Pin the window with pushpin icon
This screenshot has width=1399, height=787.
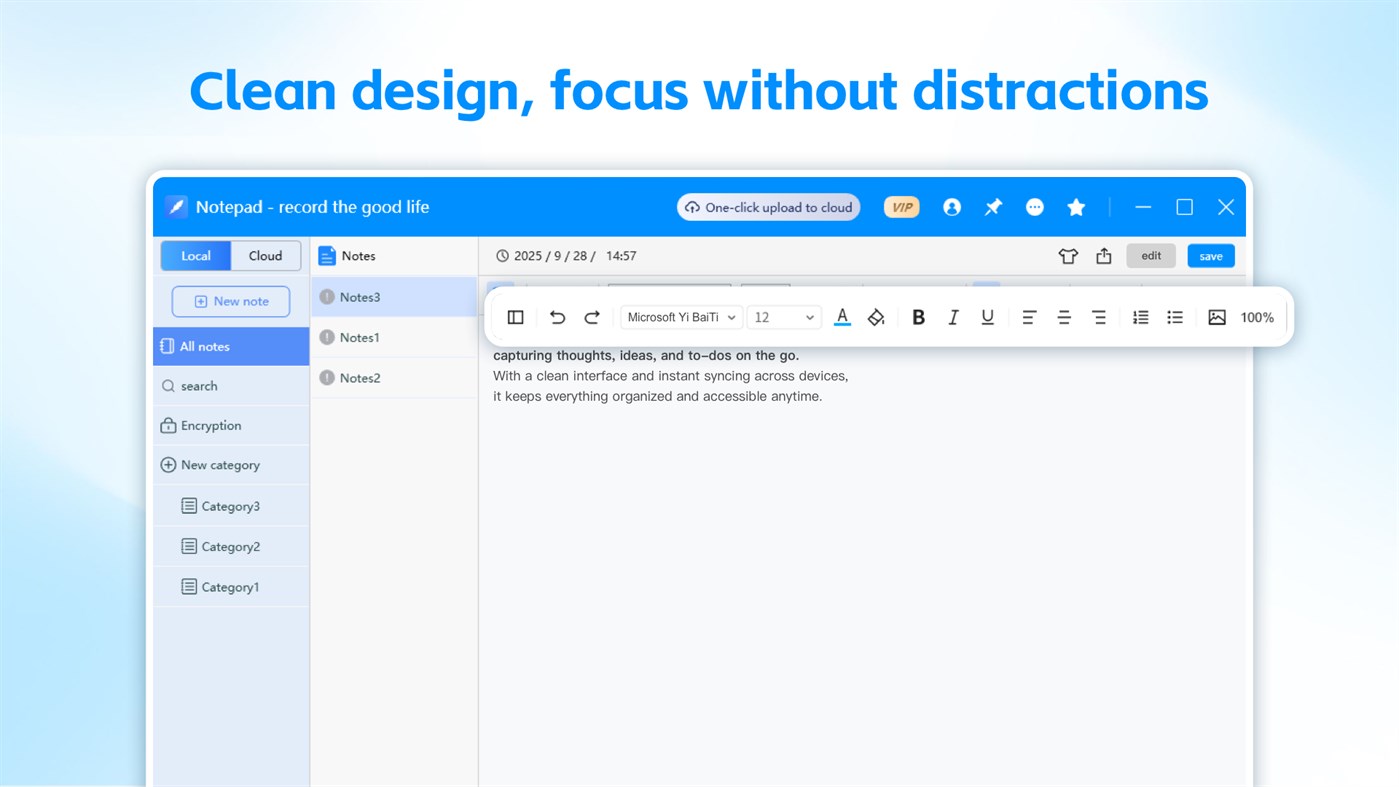pos(993,207)
